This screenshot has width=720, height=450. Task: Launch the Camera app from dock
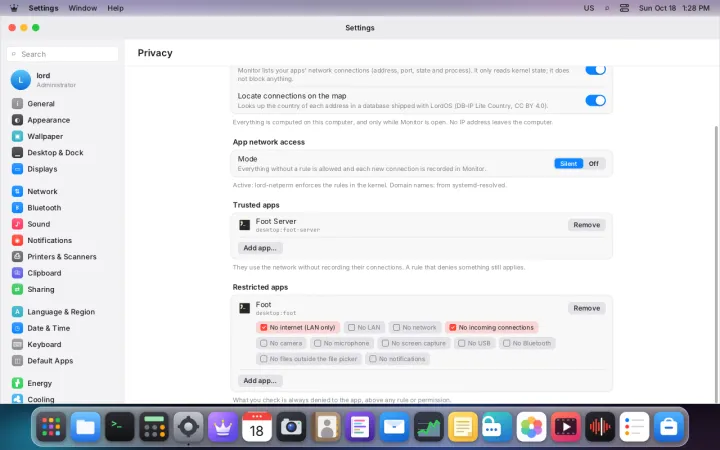click(x=291, y=427)
